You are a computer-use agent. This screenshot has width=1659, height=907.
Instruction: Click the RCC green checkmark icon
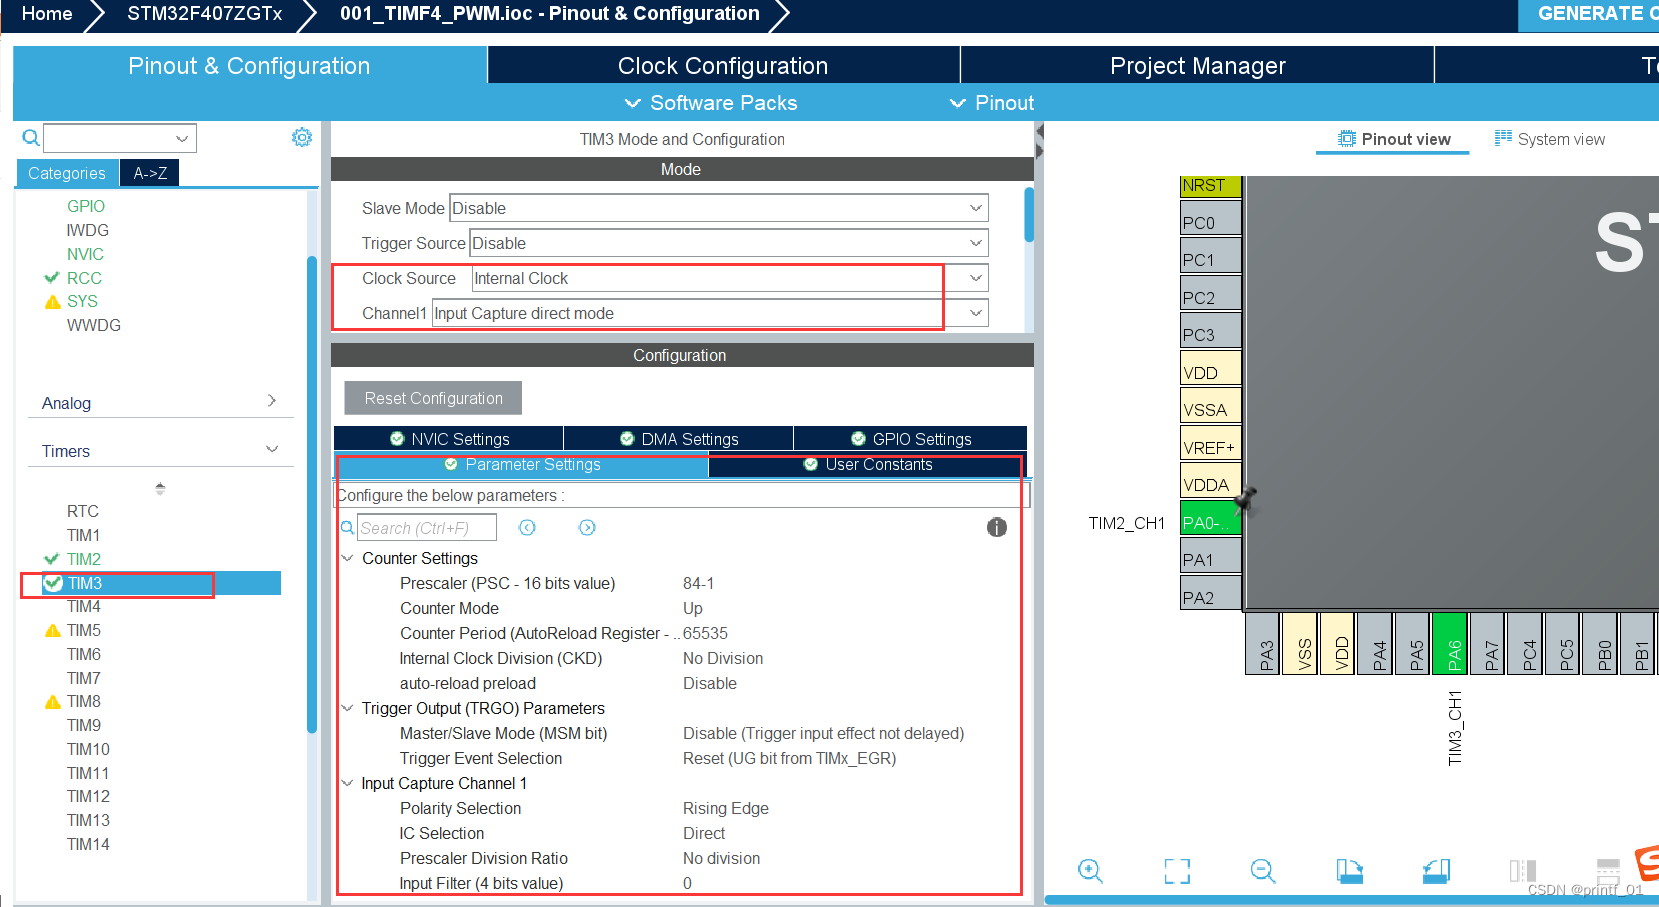pos(52,278)
